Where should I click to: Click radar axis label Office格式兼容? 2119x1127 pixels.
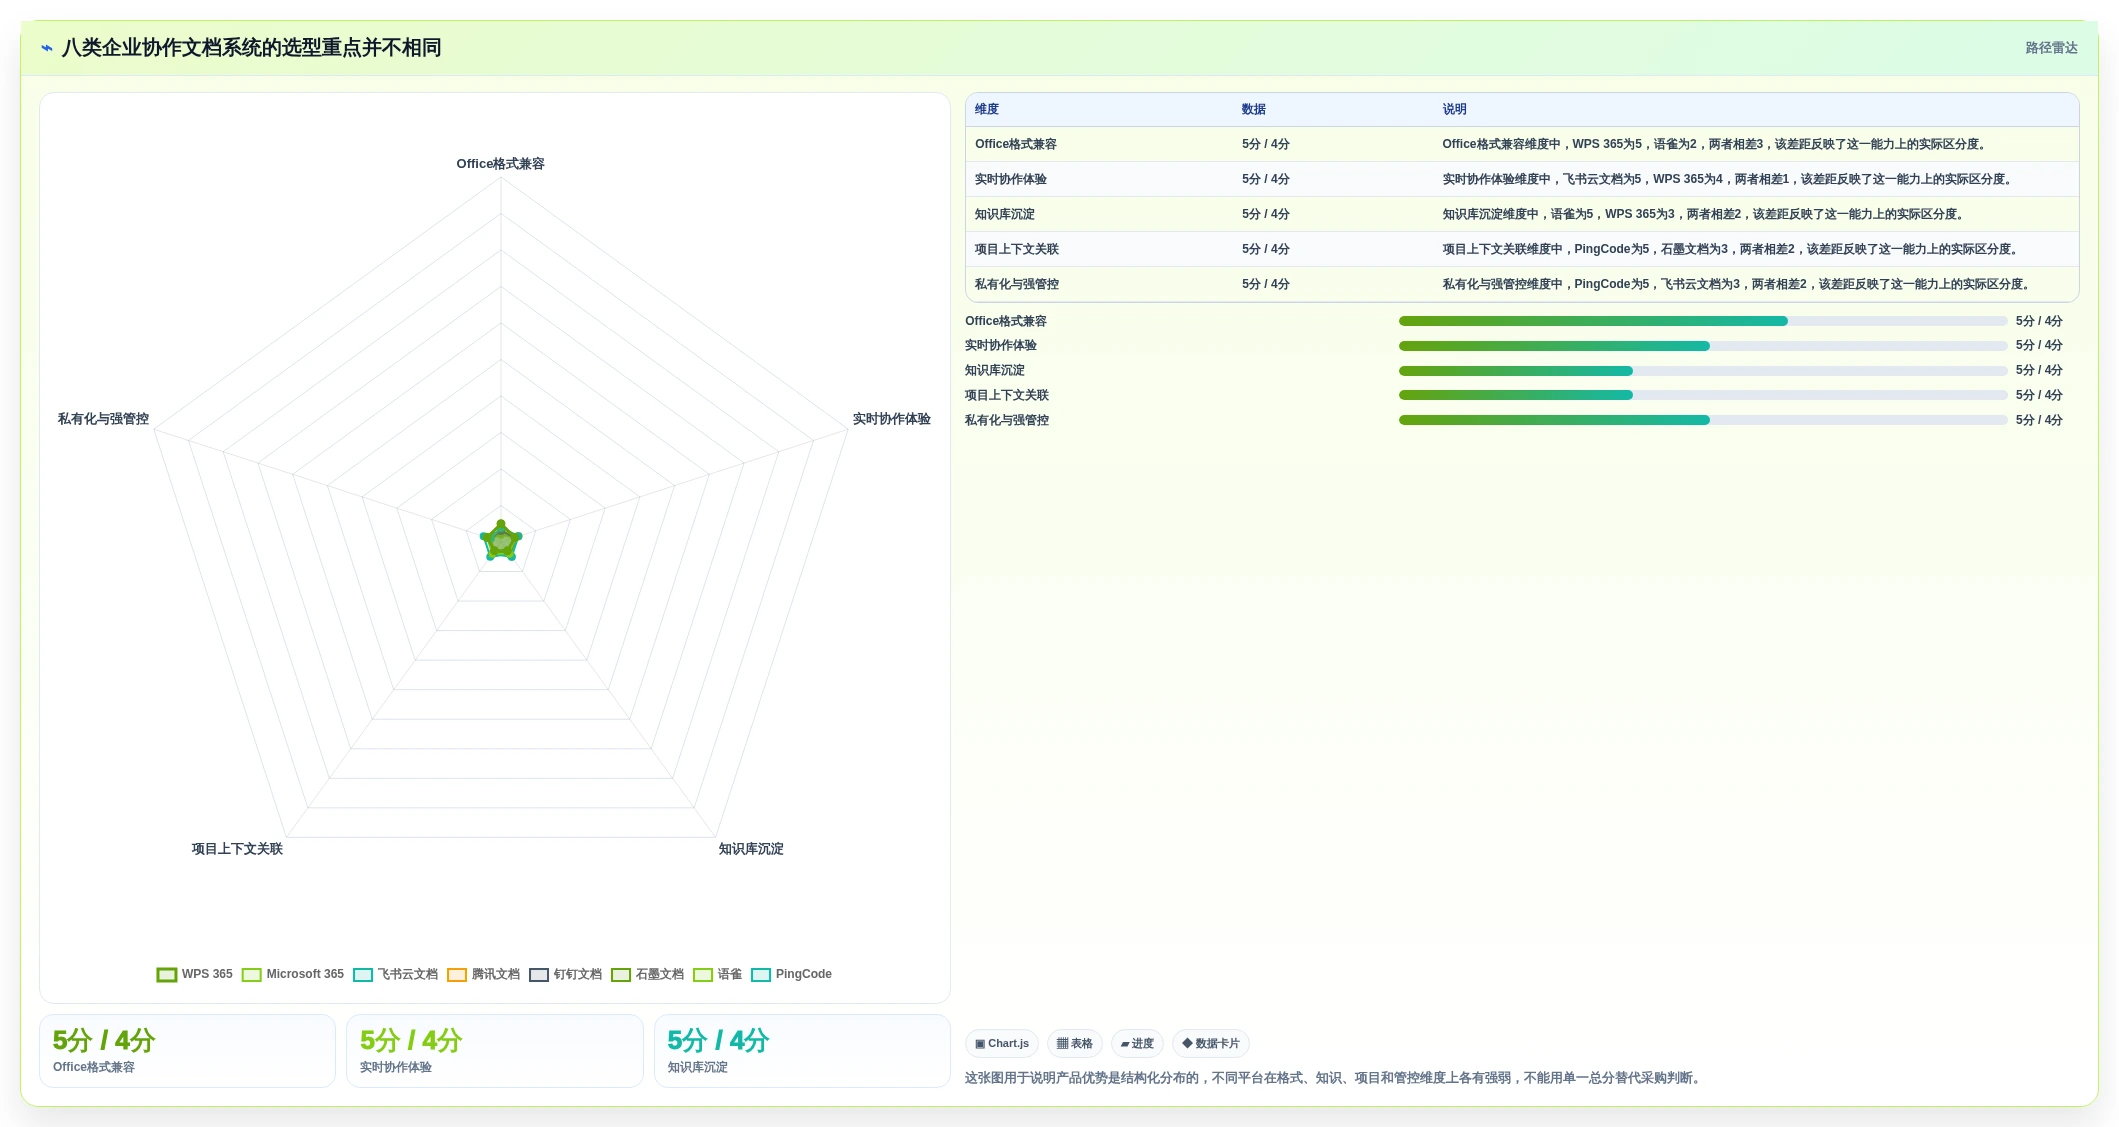point(501,164)
